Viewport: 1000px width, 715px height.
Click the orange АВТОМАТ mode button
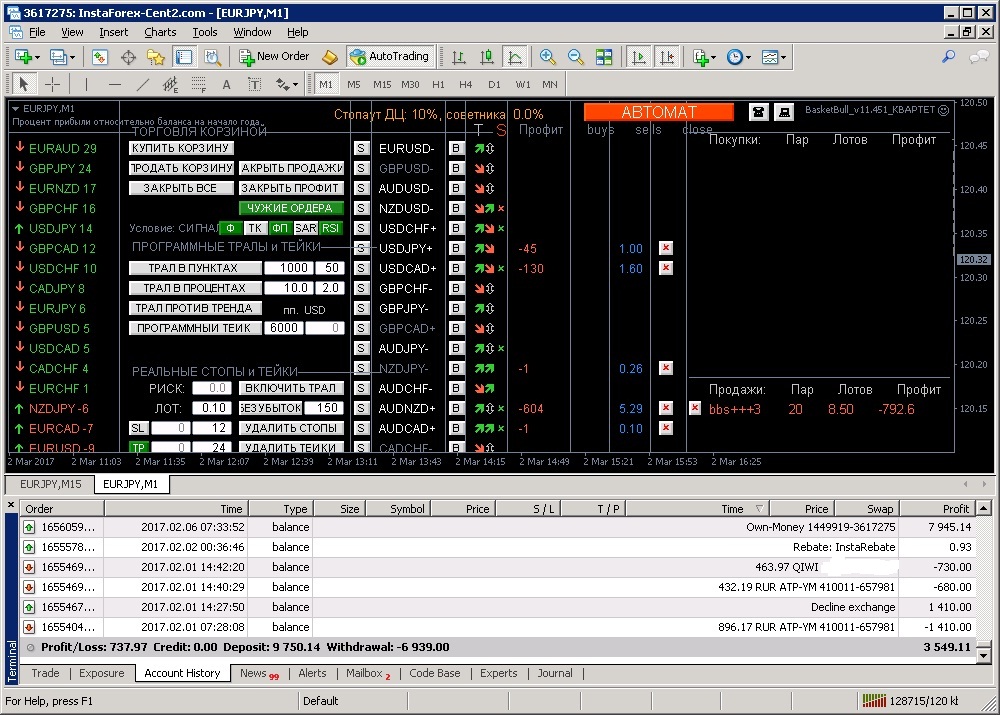[658, 112]
